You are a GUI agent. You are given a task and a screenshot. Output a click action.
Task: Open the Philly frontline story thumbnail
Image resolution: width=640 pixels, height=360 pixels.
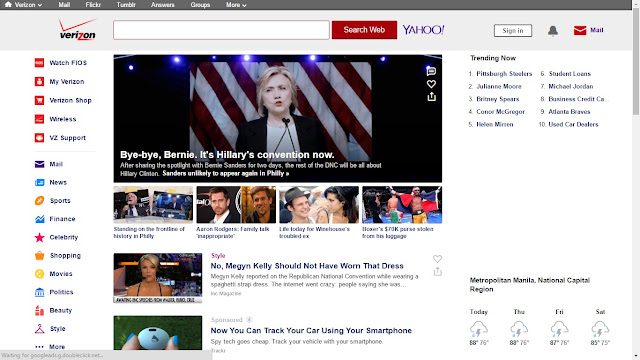[153, 205]
